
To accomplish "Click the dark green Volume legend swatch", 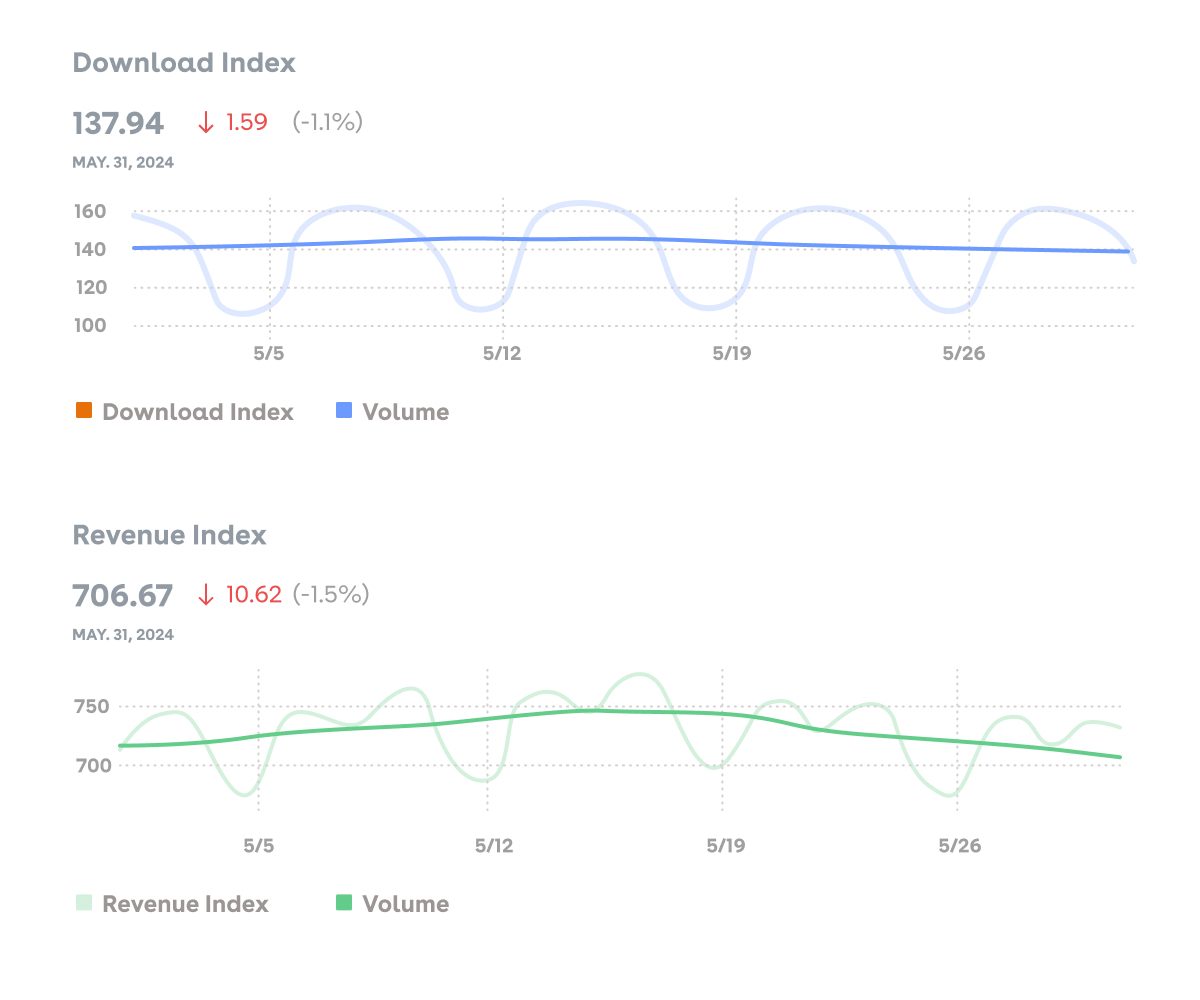I will [x=344, y=903].
